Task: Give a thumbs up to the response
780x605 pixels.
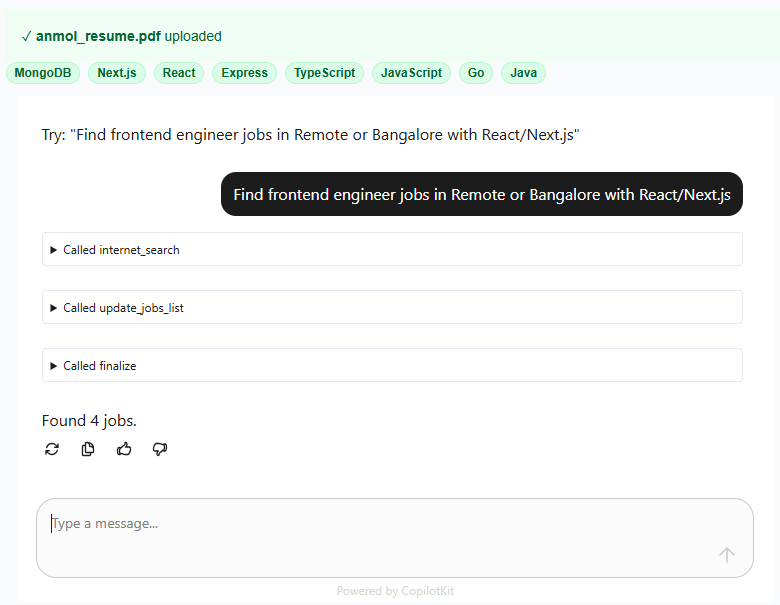Action: (124, 449)
